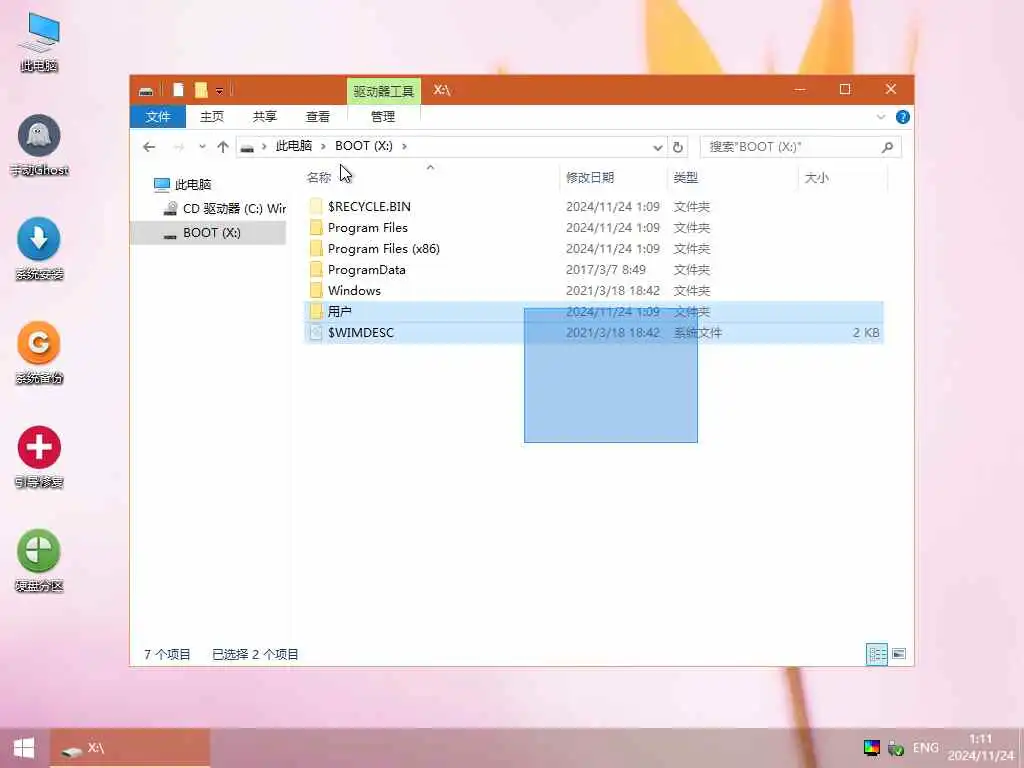Refresh the current folder view
1024x768 pixels.
[x=677, y=148]
